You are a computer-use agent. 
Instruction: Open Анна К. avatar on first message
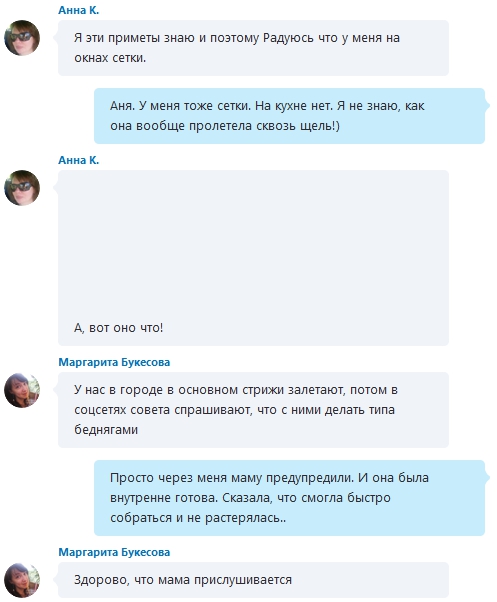click(x=22, y=38)
